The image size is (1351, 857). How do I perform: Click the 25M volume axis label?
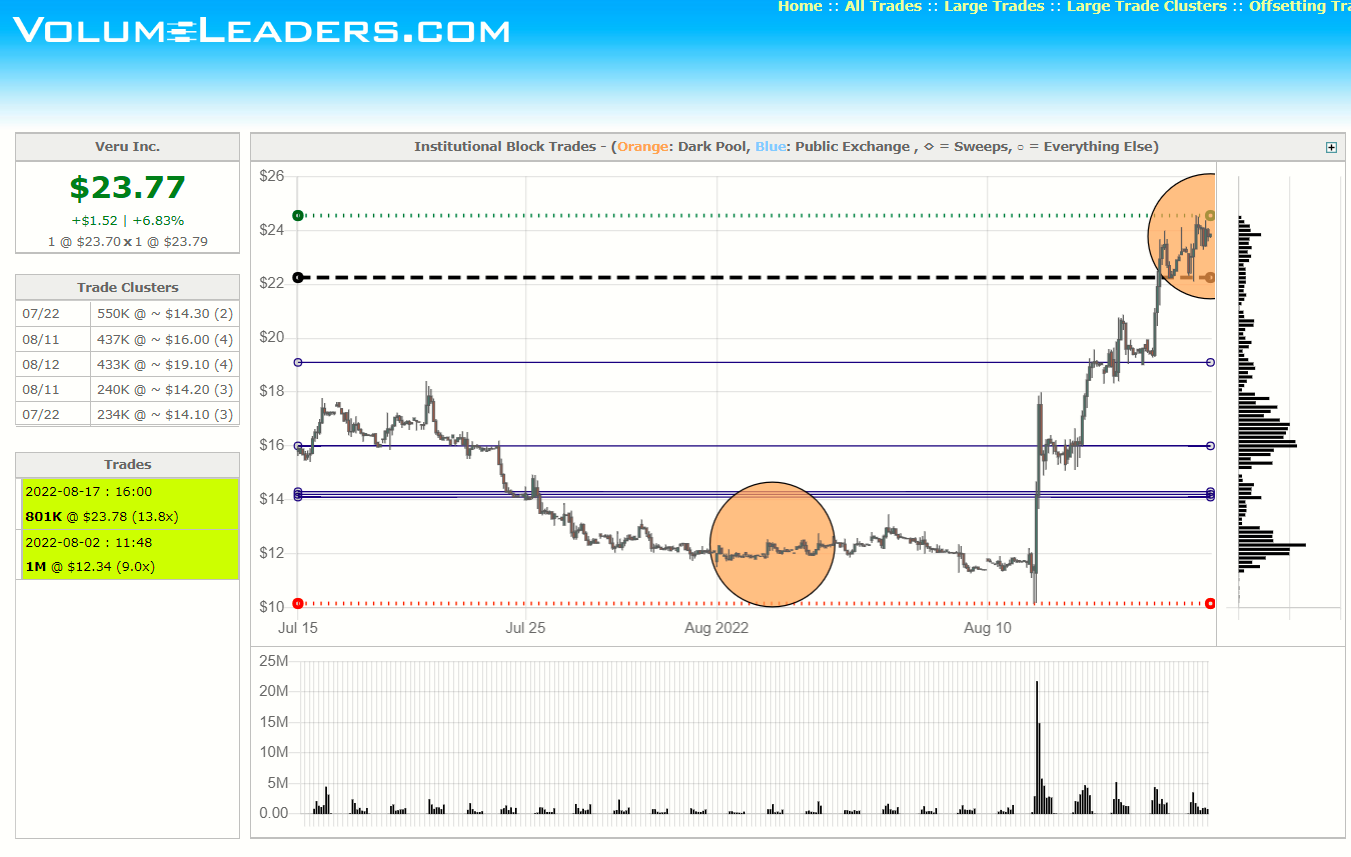(275, 661)
